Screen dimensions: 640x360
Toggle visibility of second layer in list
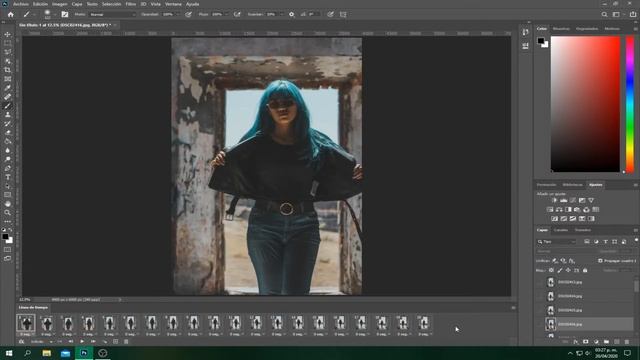(540, 296)
